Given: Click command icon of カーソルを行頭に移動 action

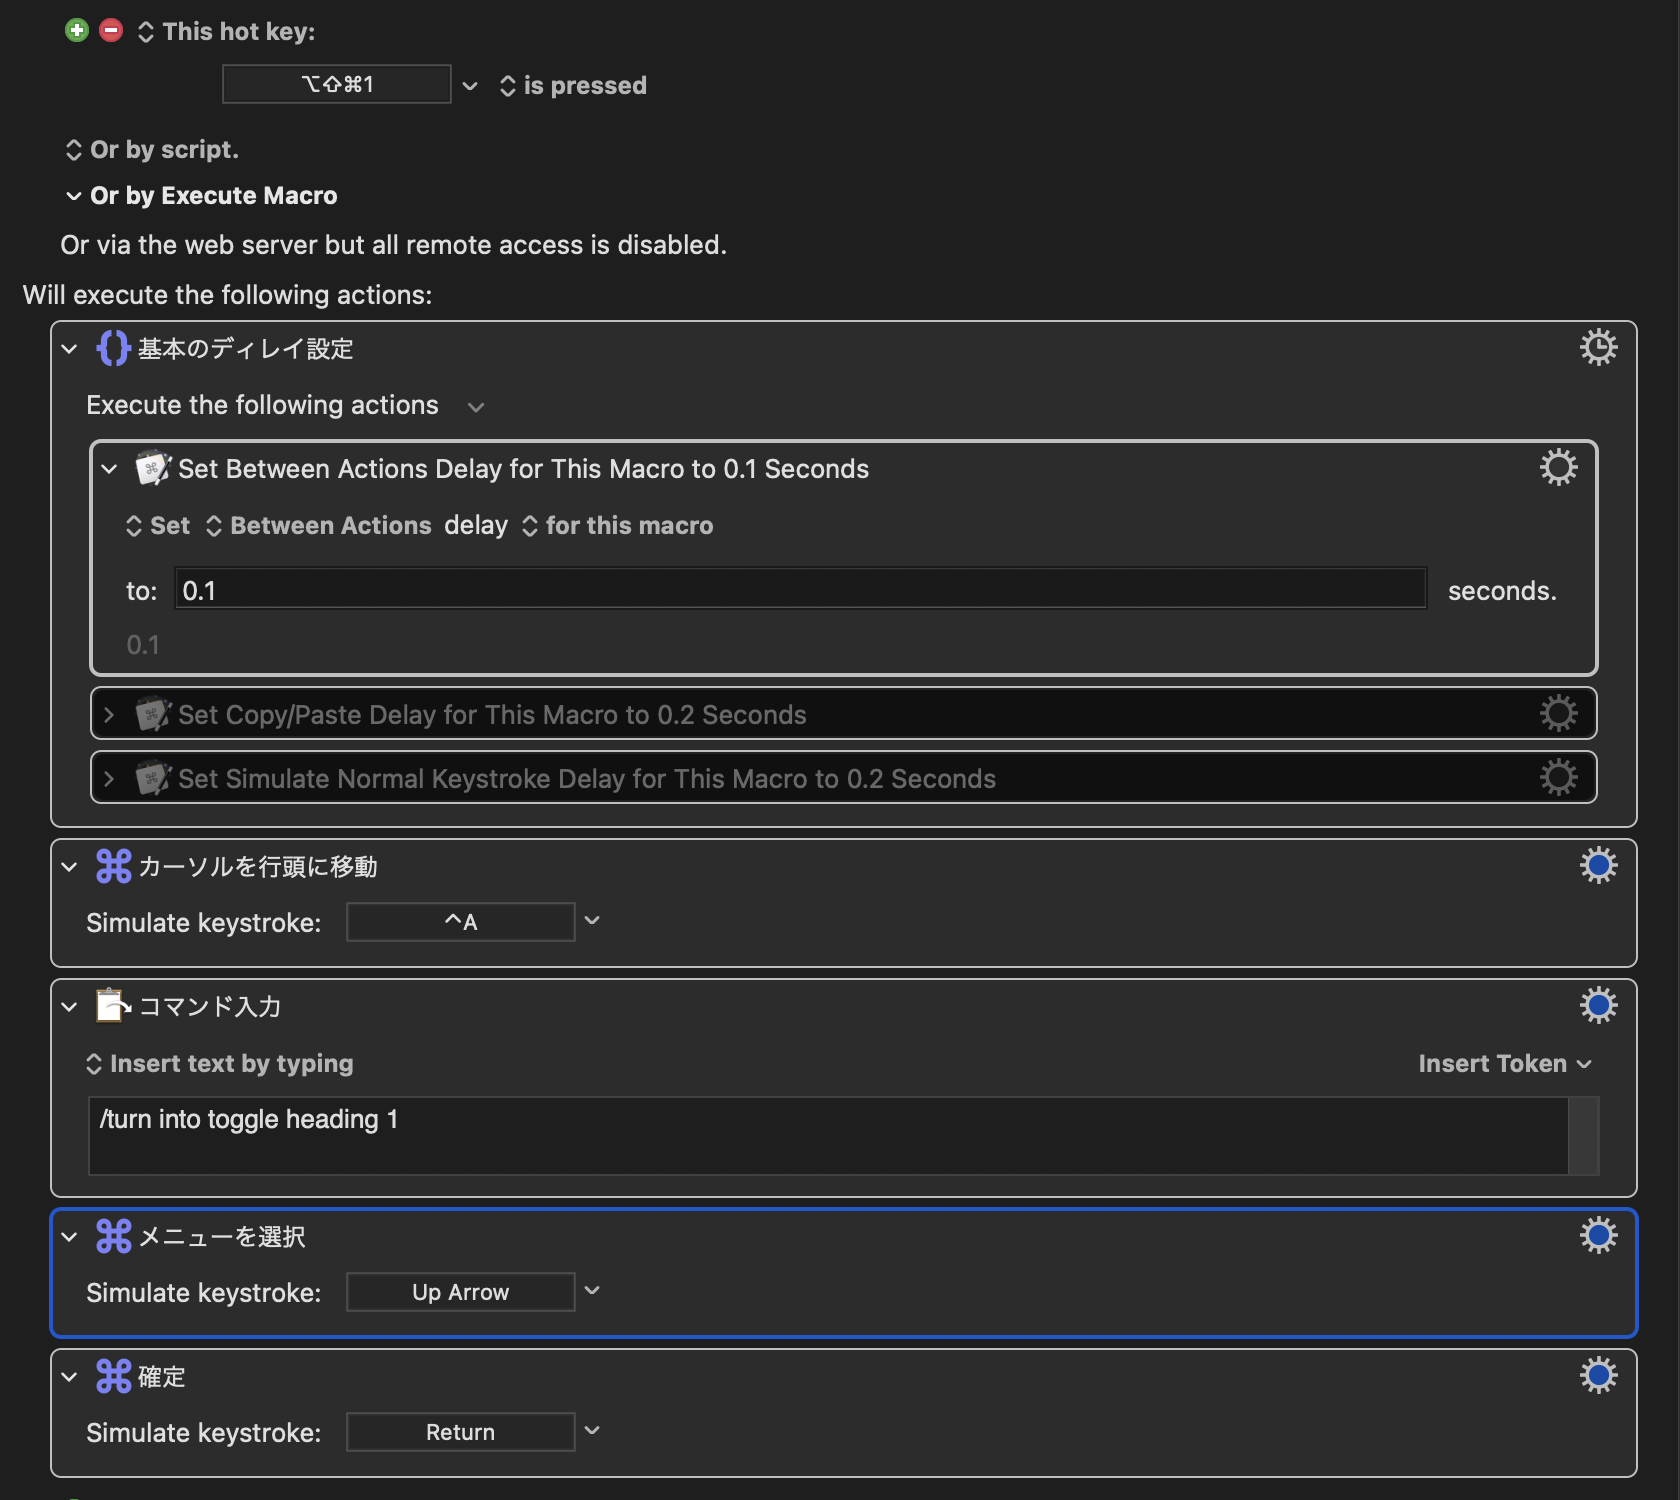Looking at the screenshot, I should [113, 866].
